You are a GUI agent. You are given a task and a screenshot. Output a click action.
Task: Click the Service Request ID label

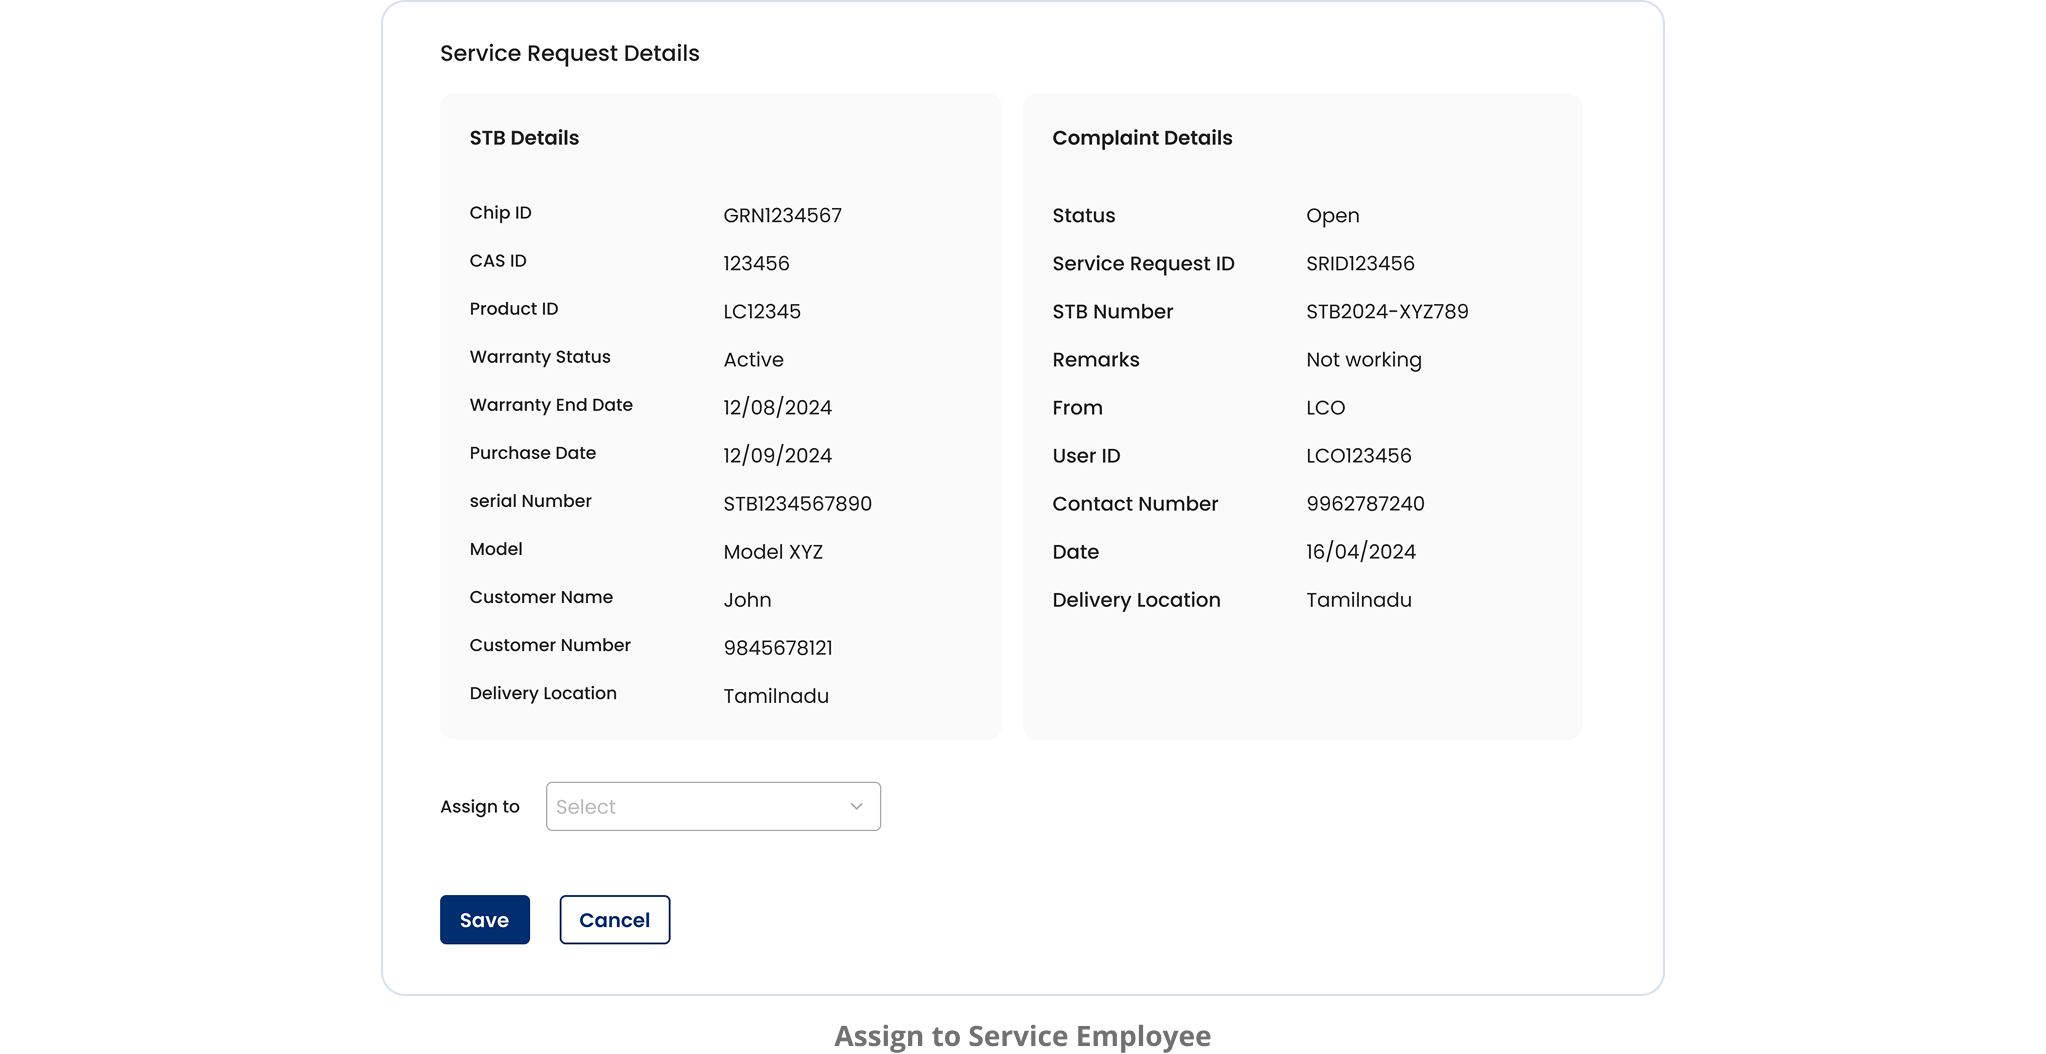click(1143, 263)
